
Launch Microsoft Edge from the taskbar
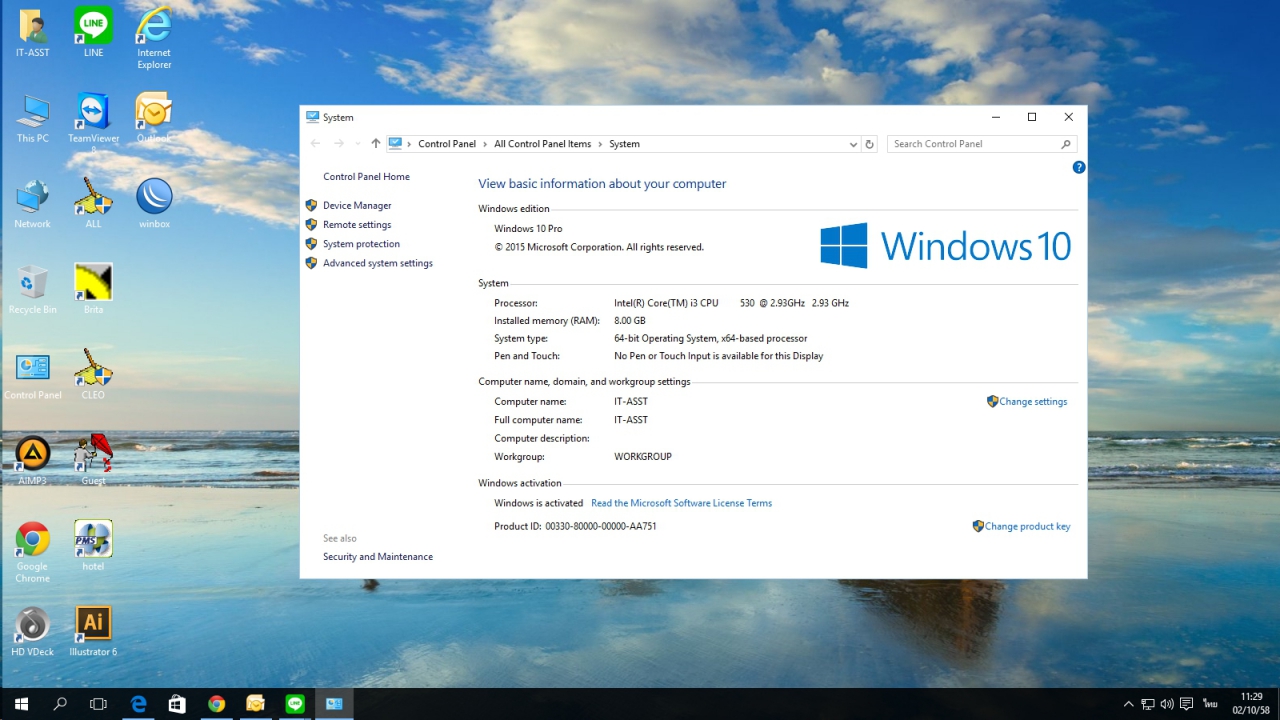138,704
